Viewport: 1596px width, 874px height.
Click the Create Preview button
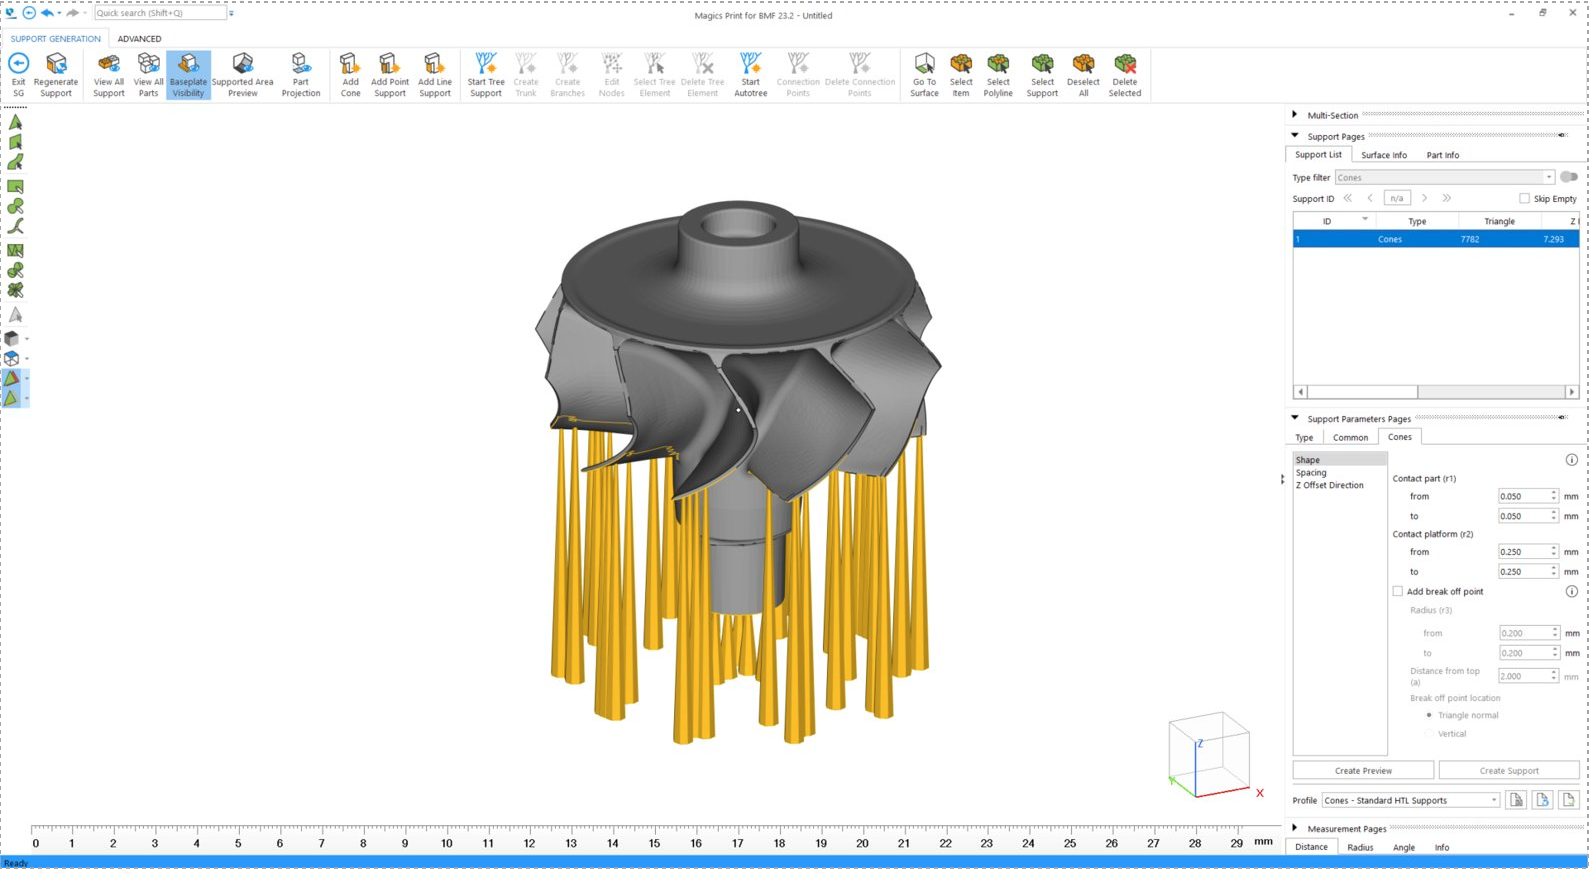tap(1363, 771)
